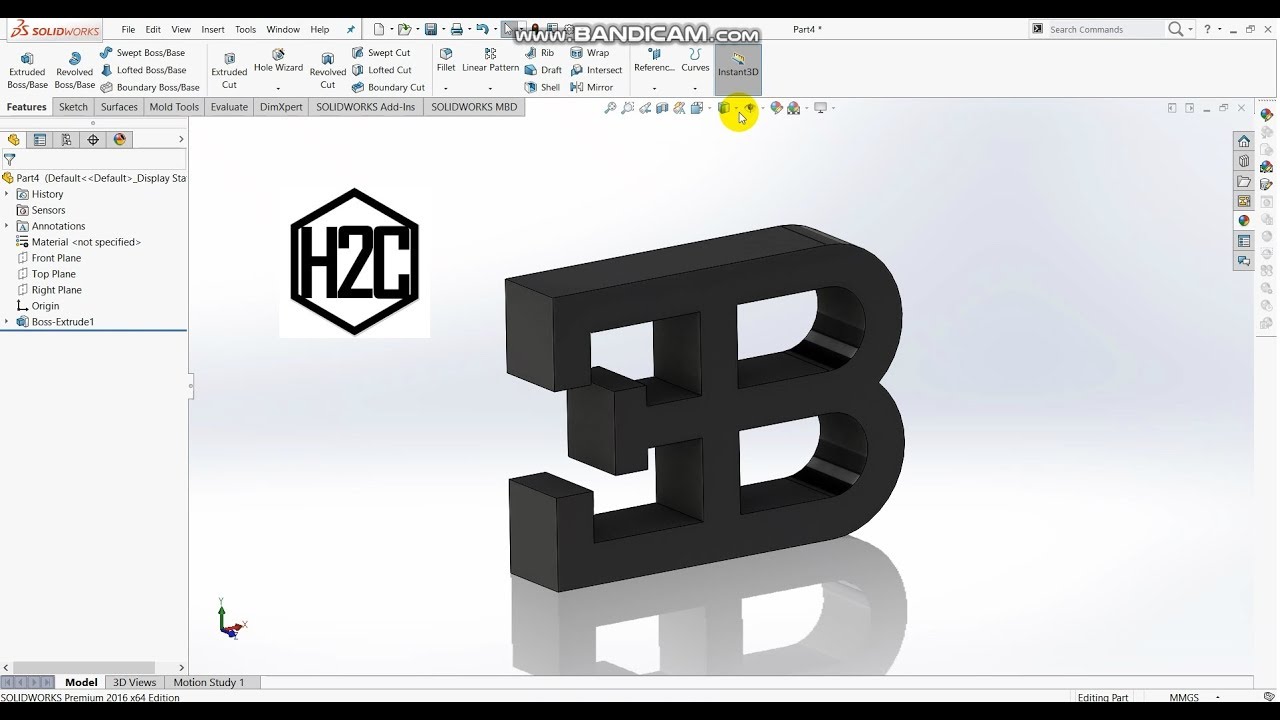Click the Save icon in toolbar

(x=431, y=30)
